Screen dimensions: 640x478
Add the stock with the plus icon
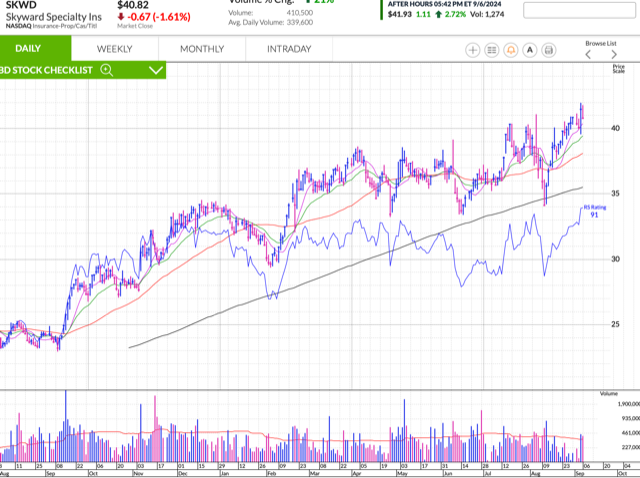pos(473,50)
